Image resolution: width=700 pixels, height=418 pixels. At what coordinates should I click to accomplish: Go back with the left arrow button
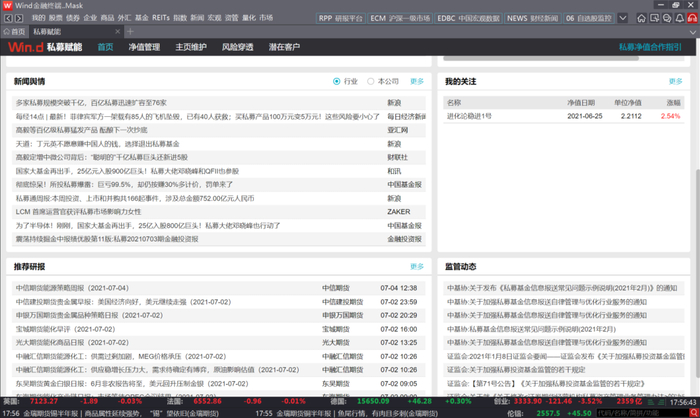tap(8, 18)
